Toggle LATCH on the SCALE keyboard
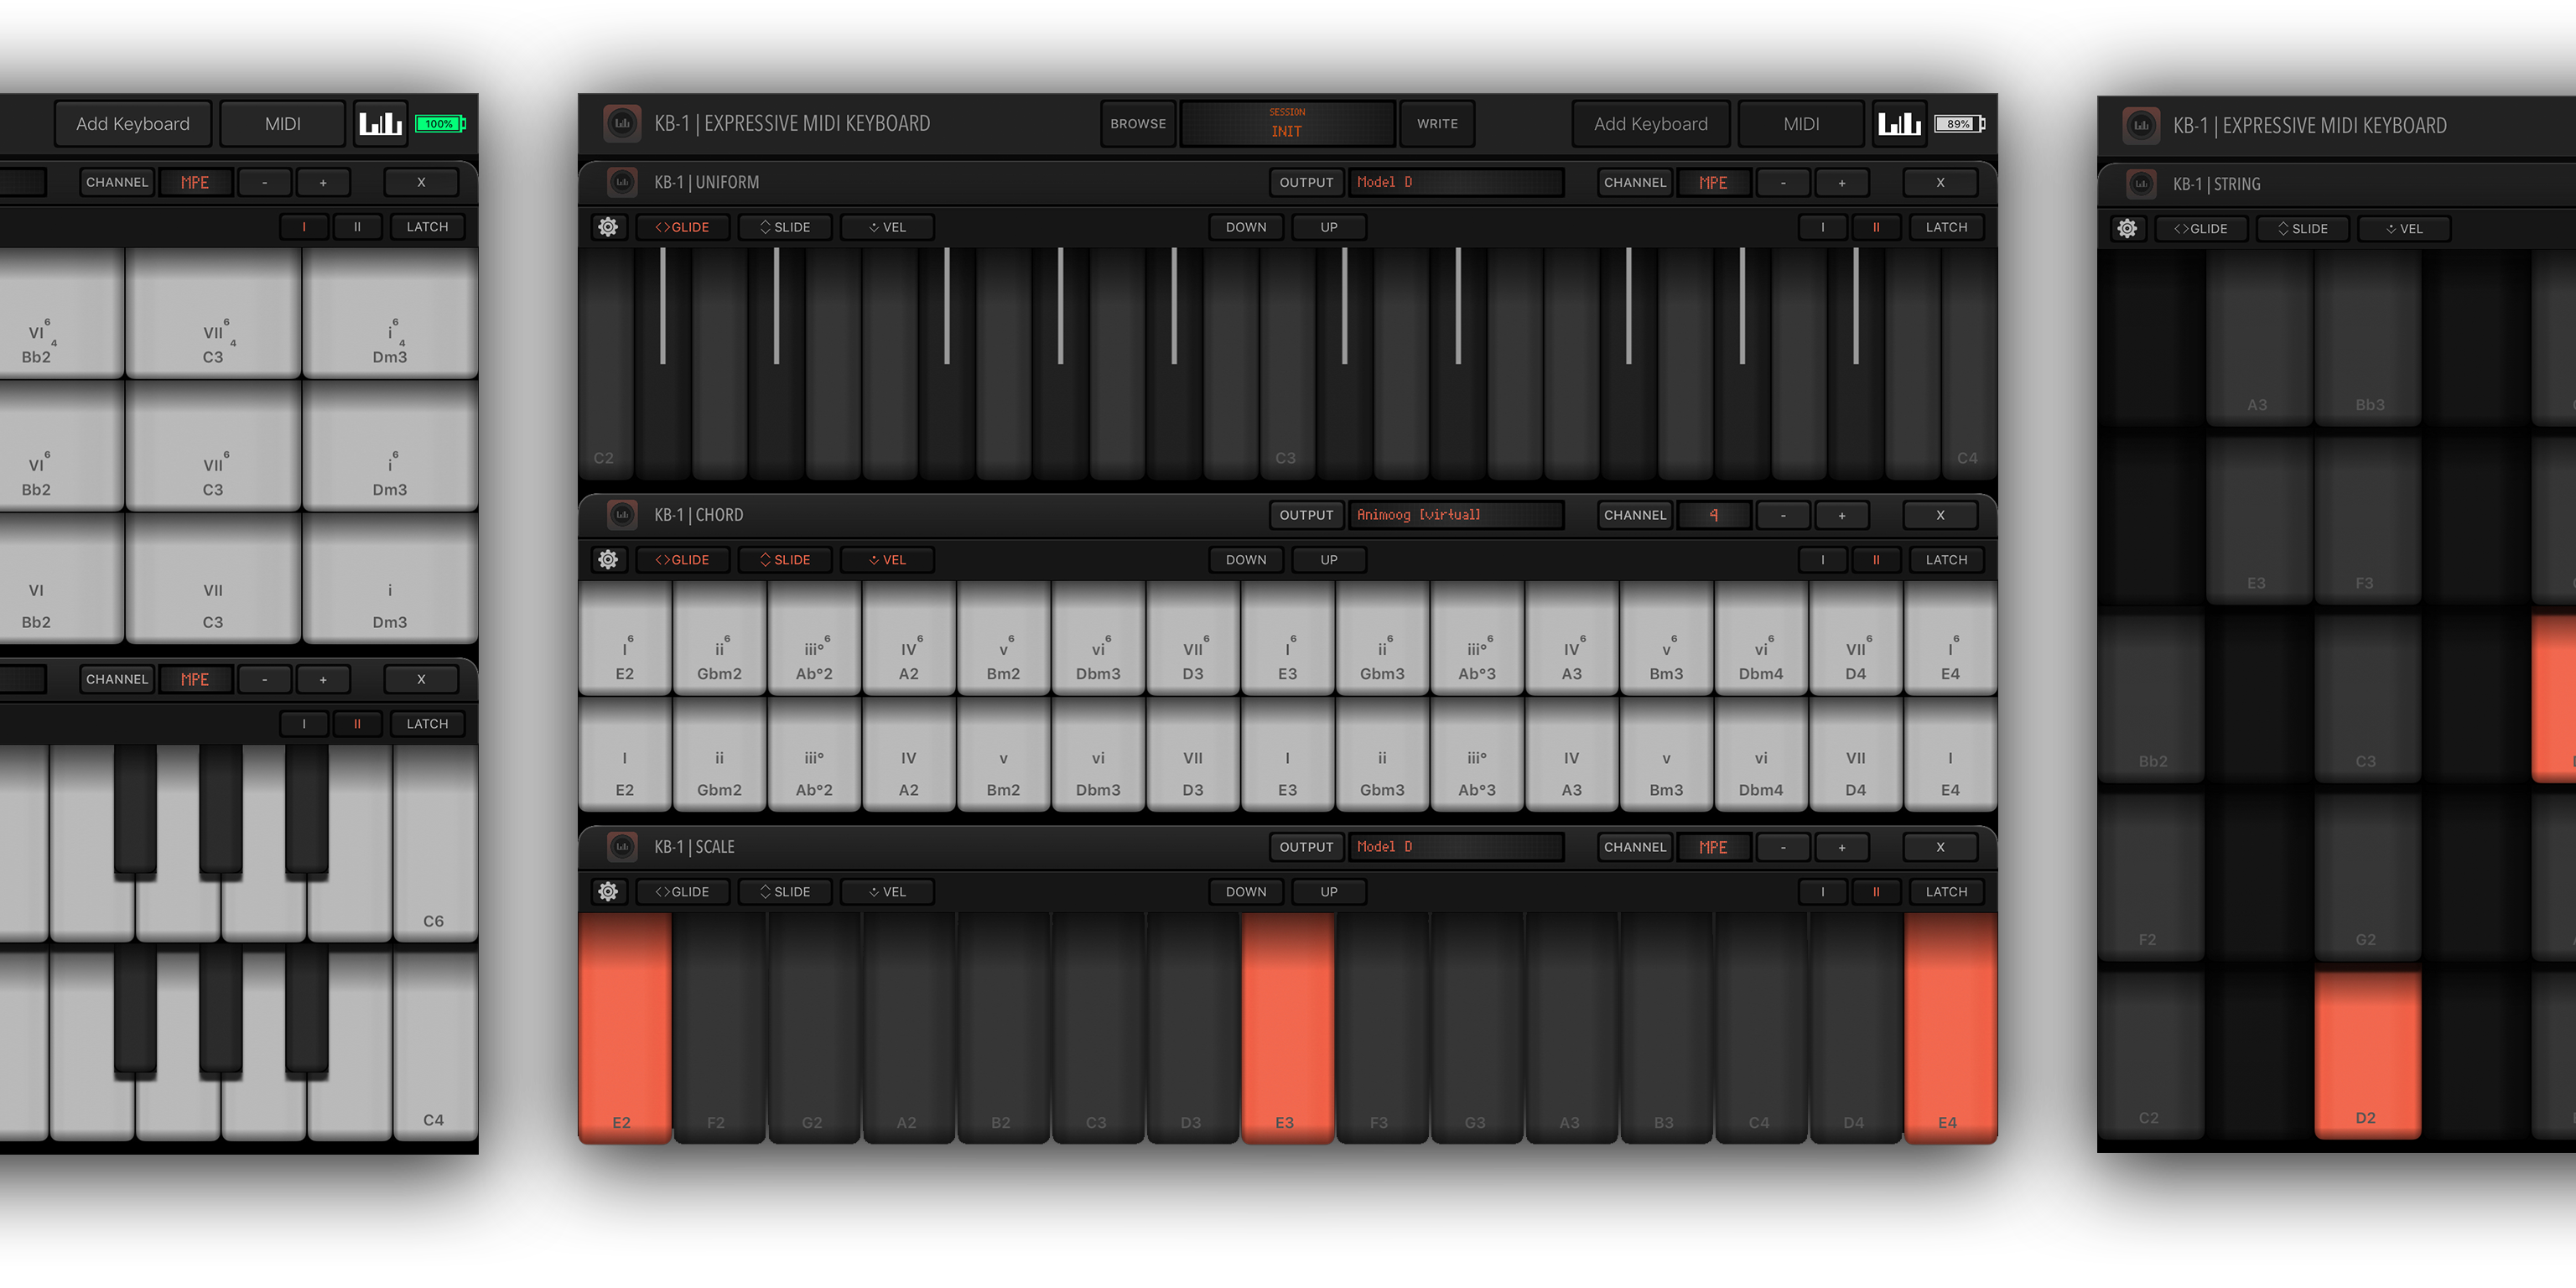Screen dimensions: 2576x1288 tap(1946, 891)
